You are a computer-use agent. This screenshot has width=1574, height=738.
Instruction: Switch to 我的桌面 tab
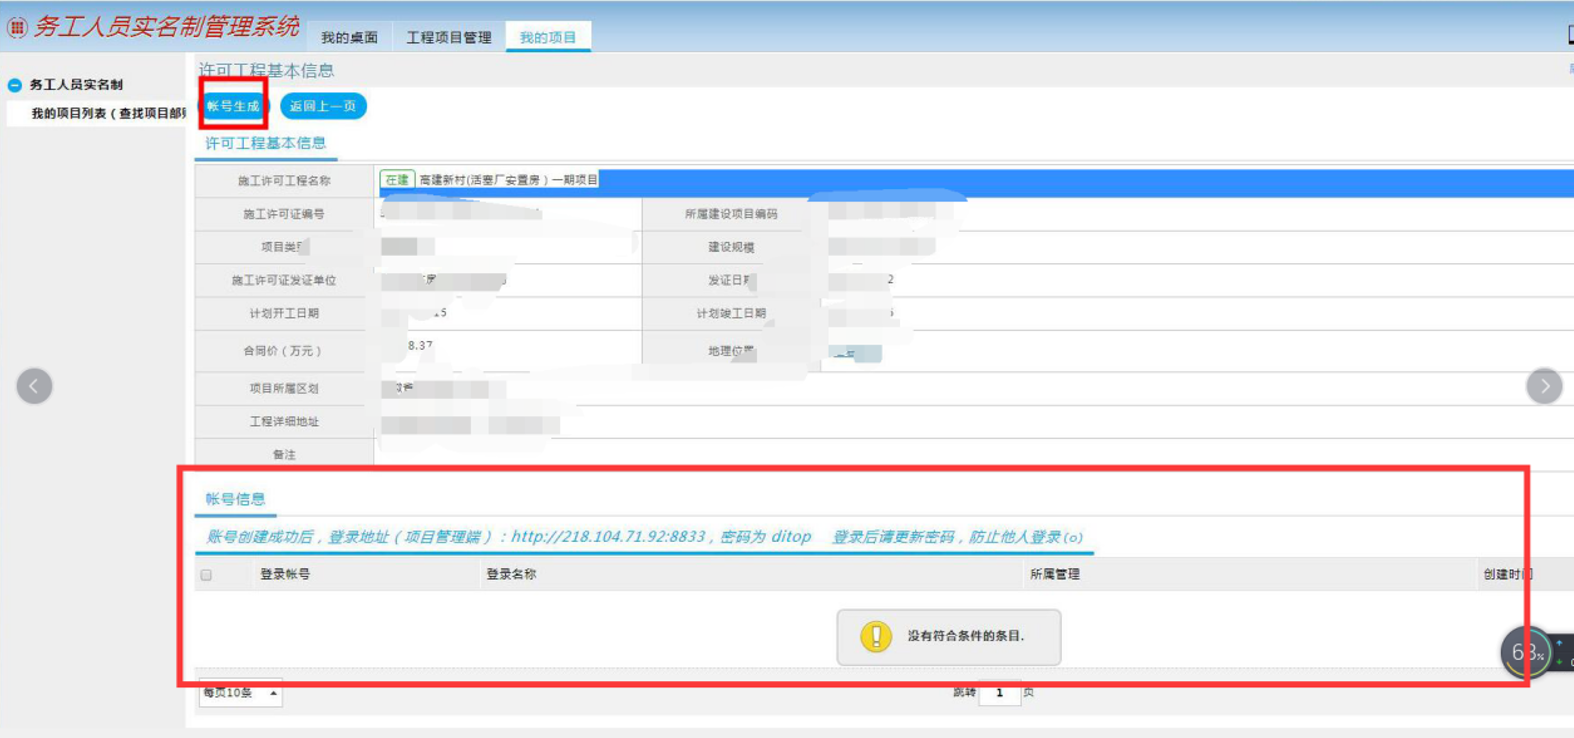[x=349, y=38]
